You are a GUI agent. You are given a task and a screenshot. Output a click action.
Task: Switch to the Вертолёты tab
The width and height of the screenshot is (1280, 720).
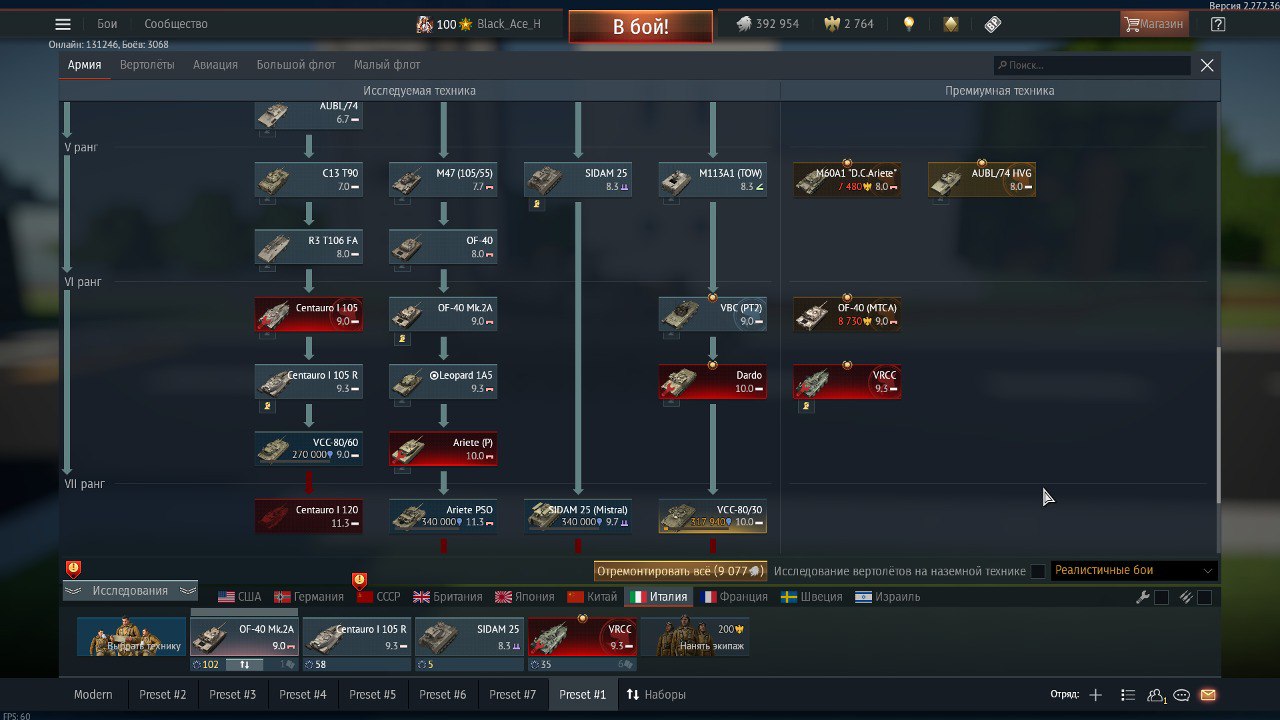(x=147, y=65)
